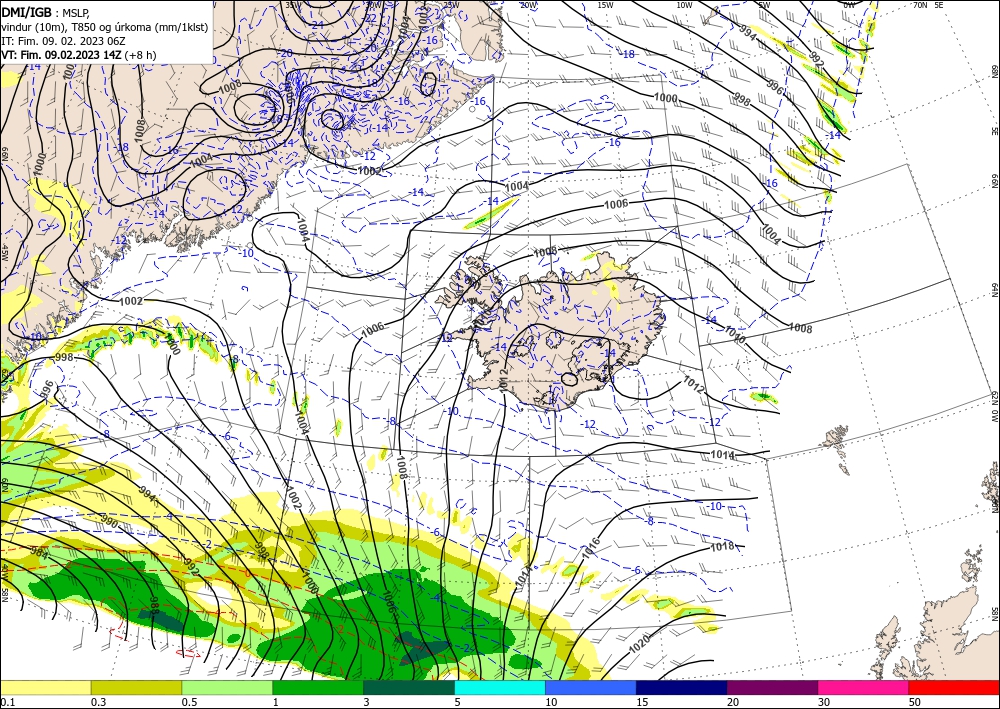Click the purple 20–30 legend swatch

point(772,687)
